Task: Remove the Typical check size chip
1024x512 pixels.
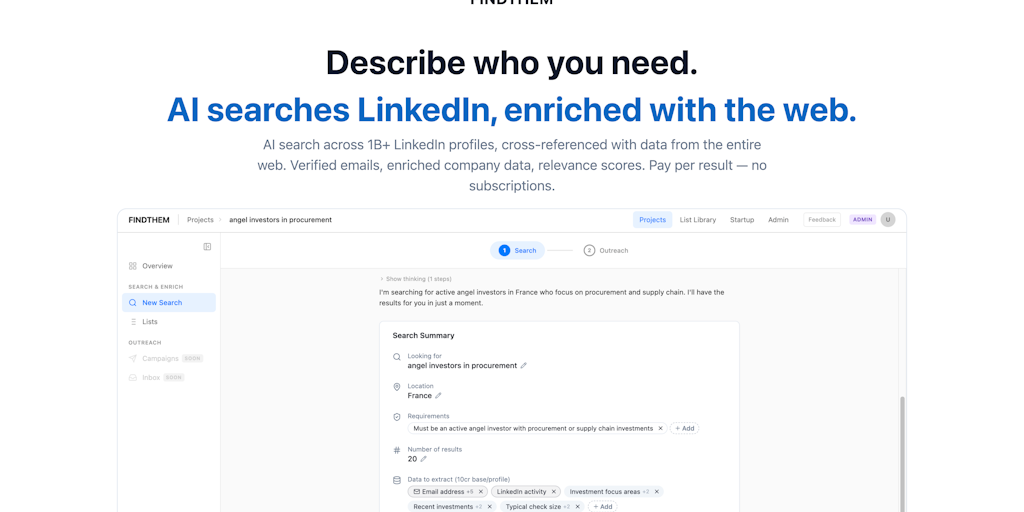Action: (x=577, y=507)
